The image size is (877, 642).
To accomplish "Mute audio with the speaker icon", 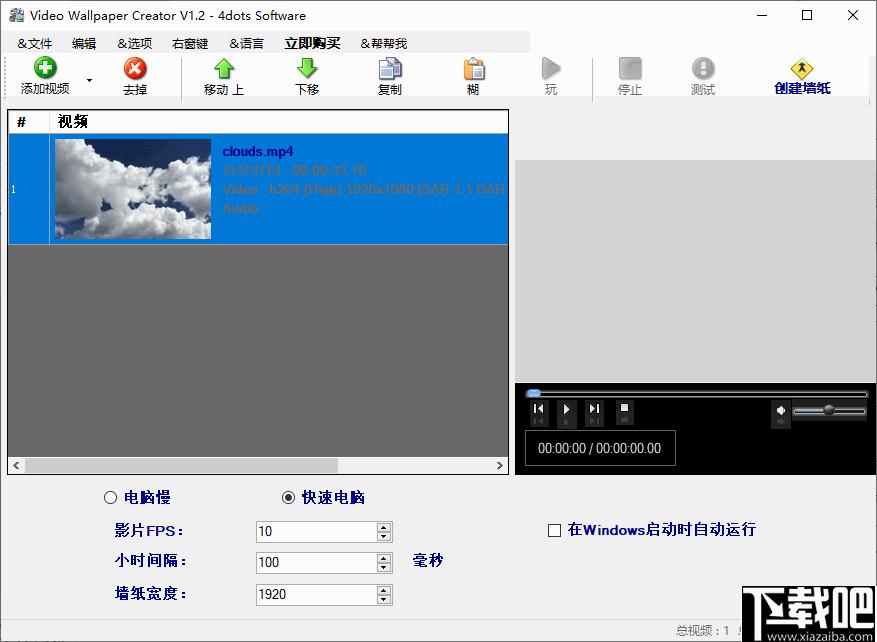I will [x=781, y=410].
